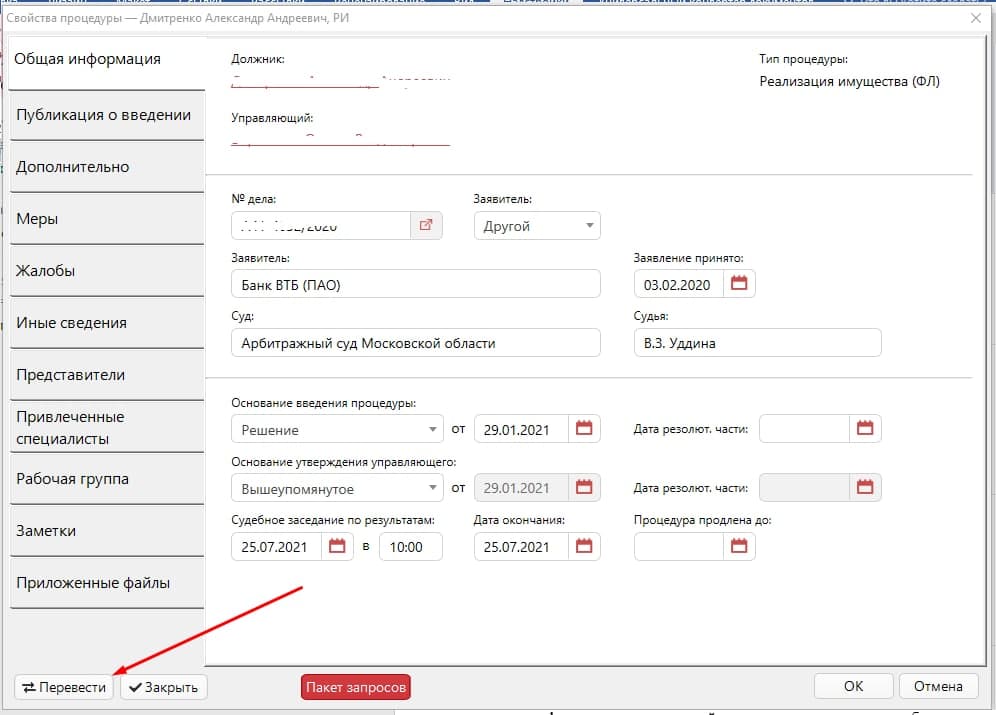Open calendar for Судебное заседание date
This screenshot has height=715, width=996.
(x=338, y=546)
